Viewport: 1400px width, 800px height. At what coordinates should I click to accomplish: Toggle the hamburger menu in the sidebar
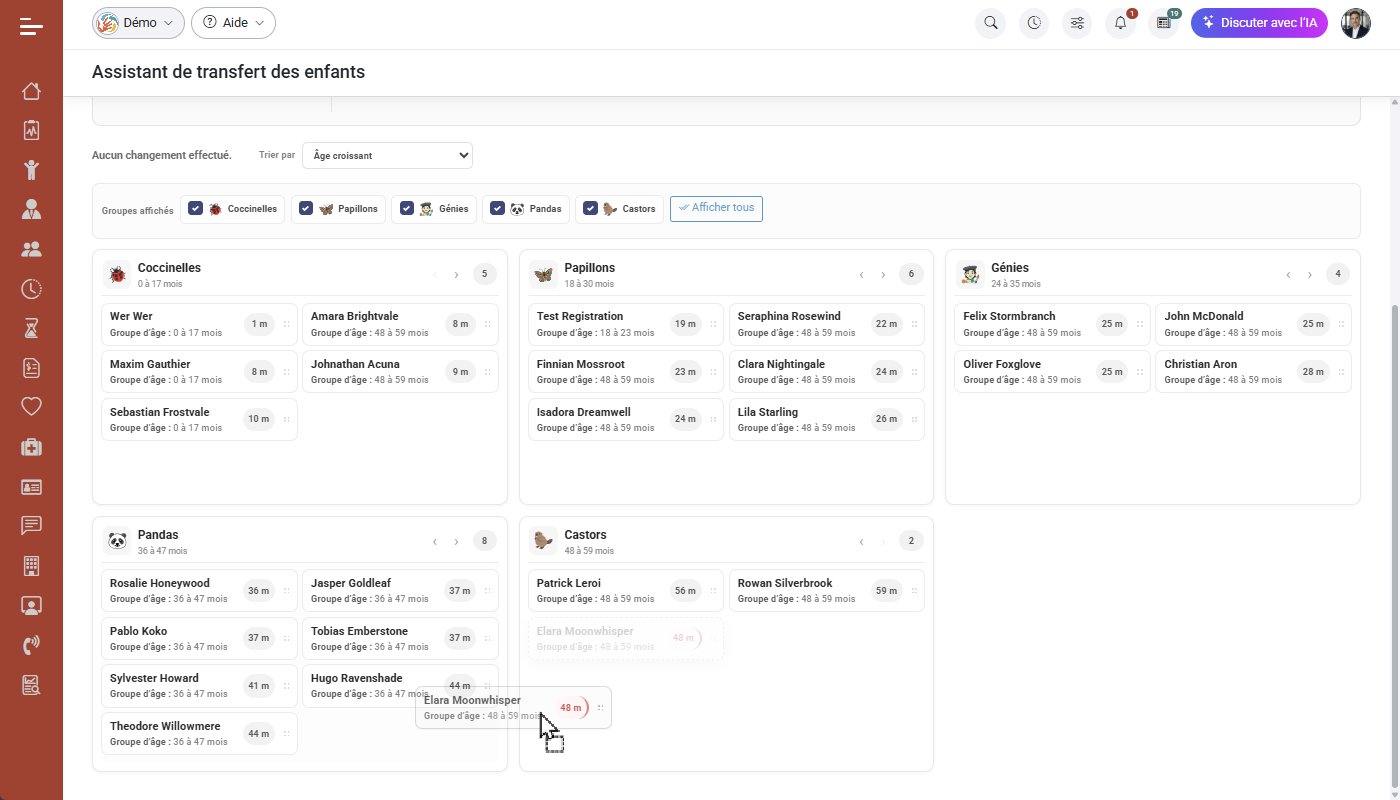31,26
